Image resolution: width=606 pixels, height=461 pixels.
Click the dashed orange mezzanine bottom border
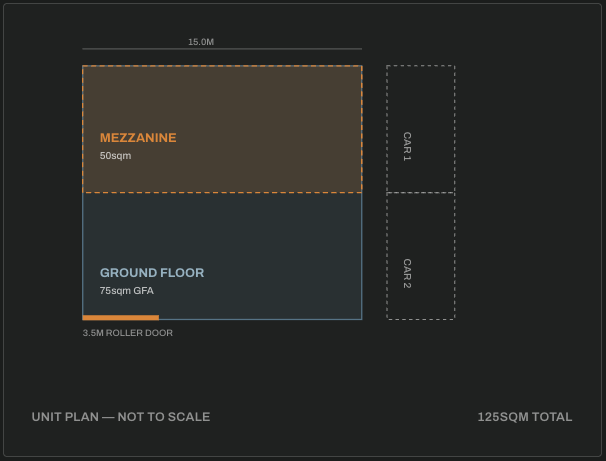coord(222,192)
